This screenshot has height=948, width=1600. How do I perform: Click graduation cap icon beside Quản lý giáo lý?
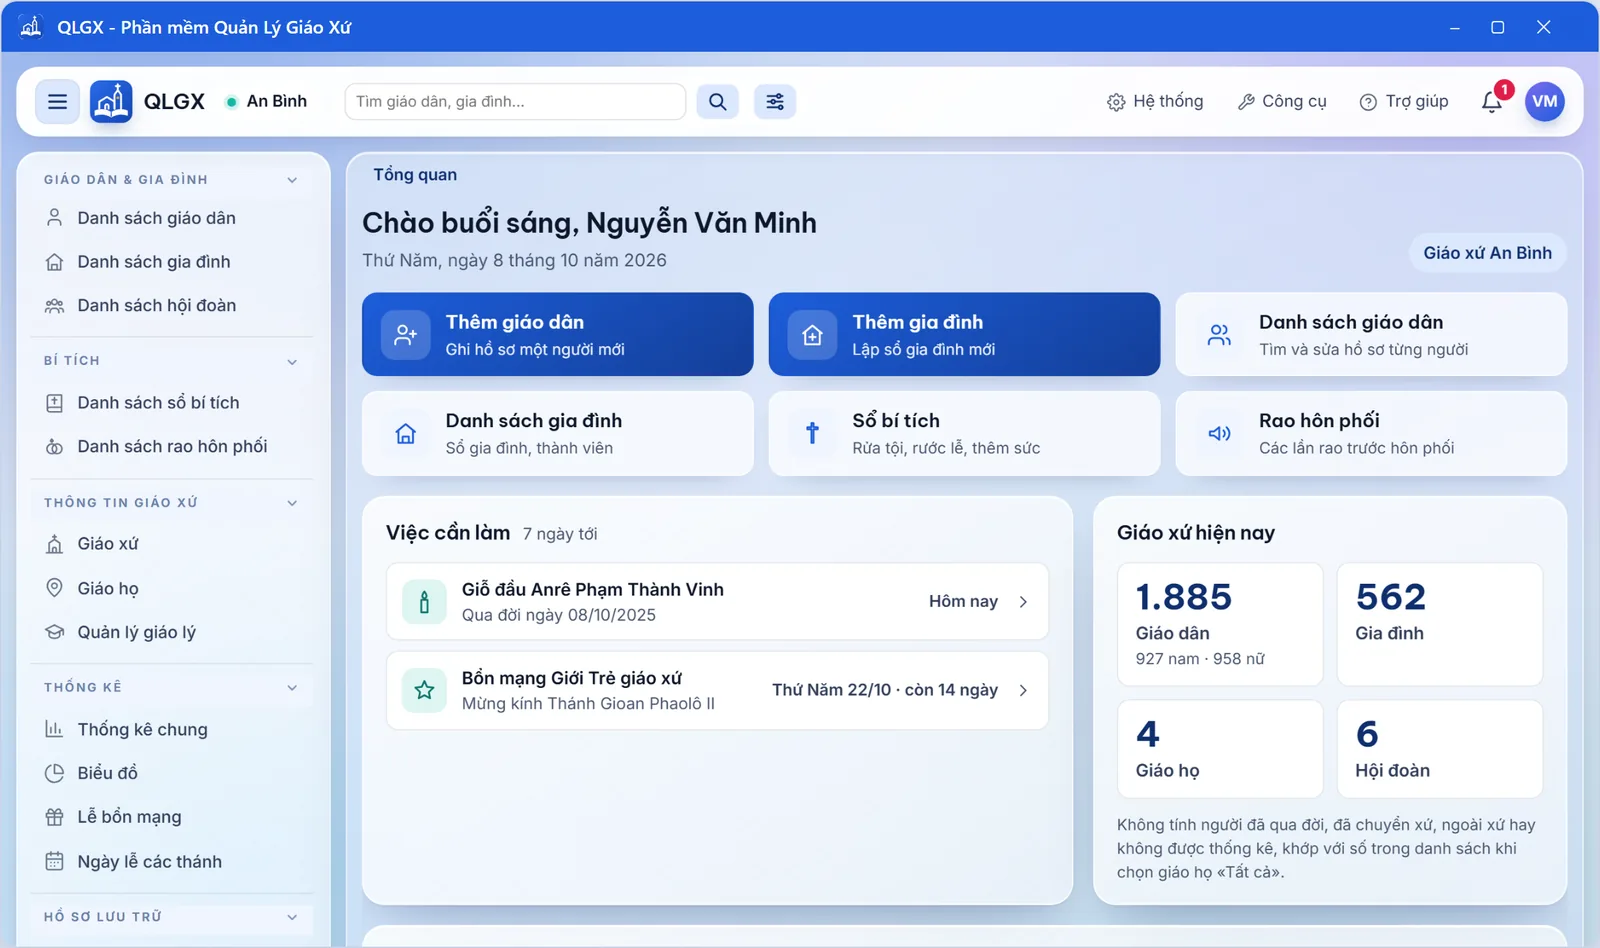pos(55,632)
